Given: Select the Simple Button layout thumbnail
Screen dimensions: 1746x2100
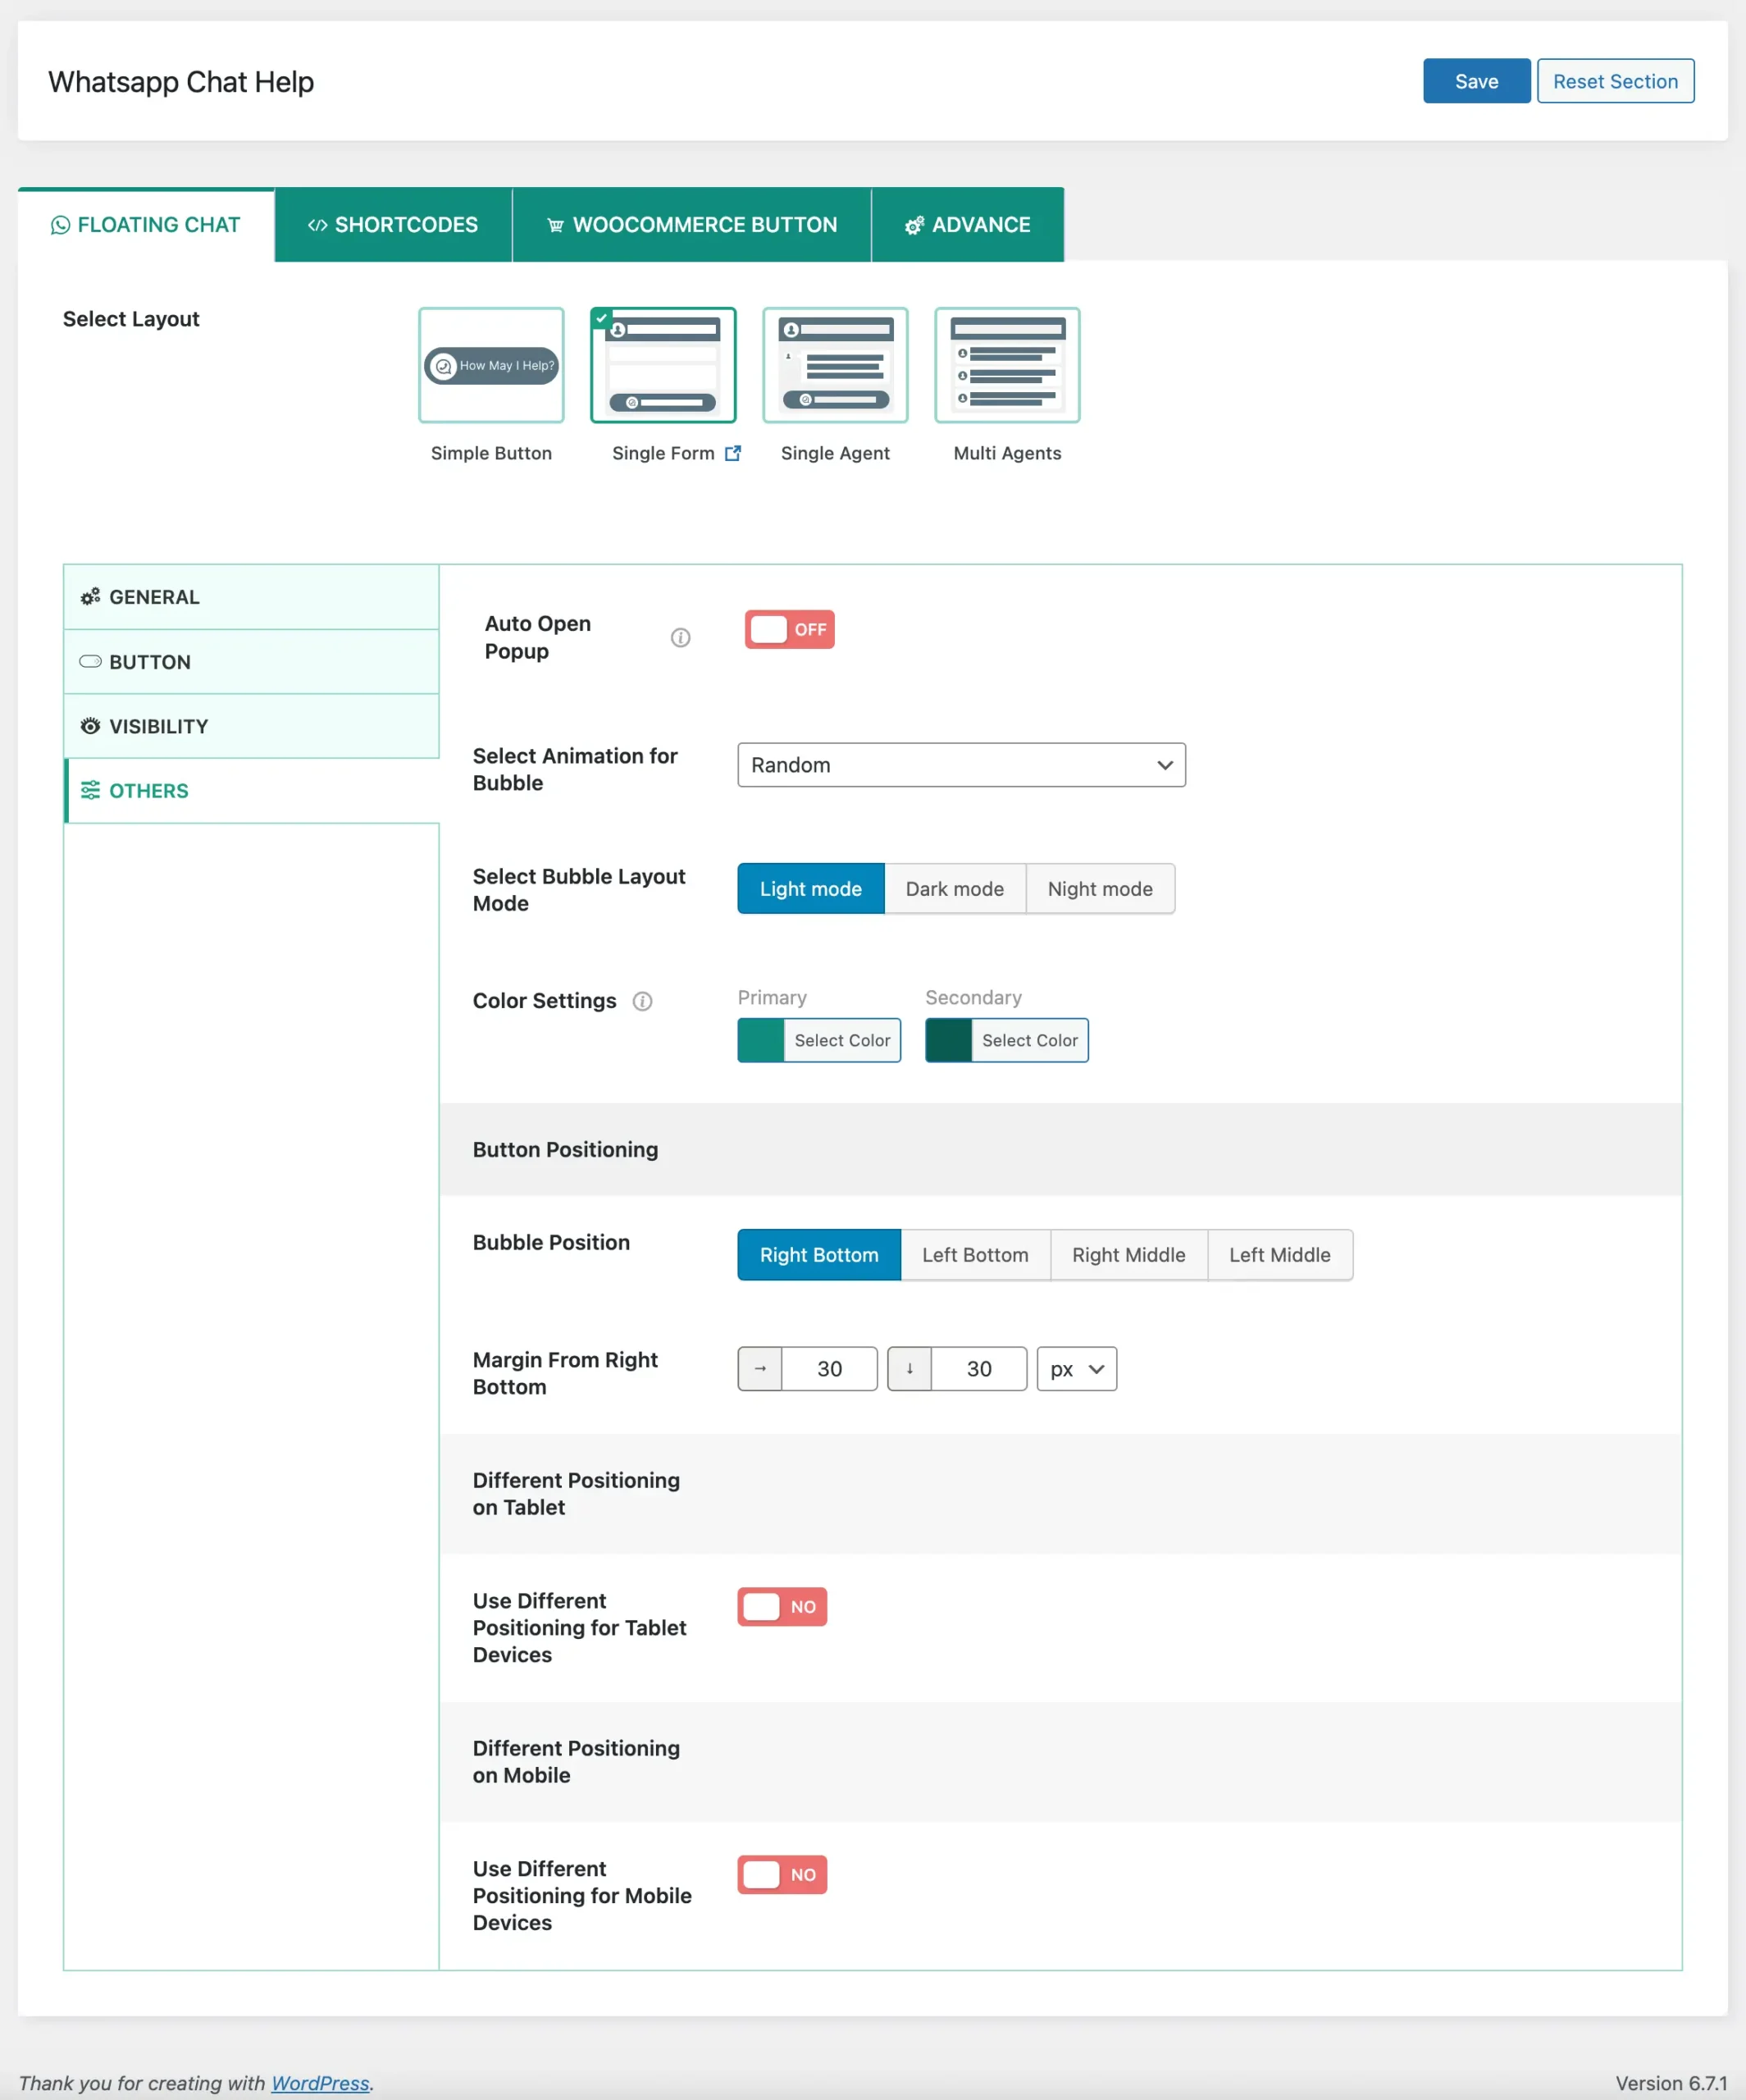Looking at the screenshot, I should click(491, 365).
